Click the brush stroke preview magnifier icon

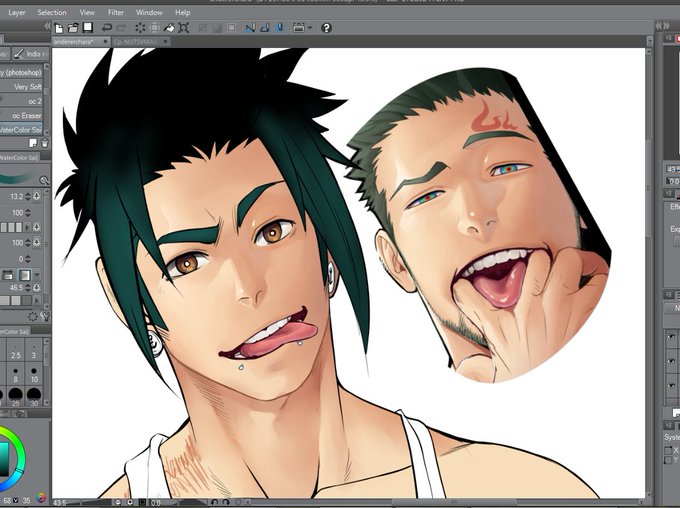click(44, 180)
